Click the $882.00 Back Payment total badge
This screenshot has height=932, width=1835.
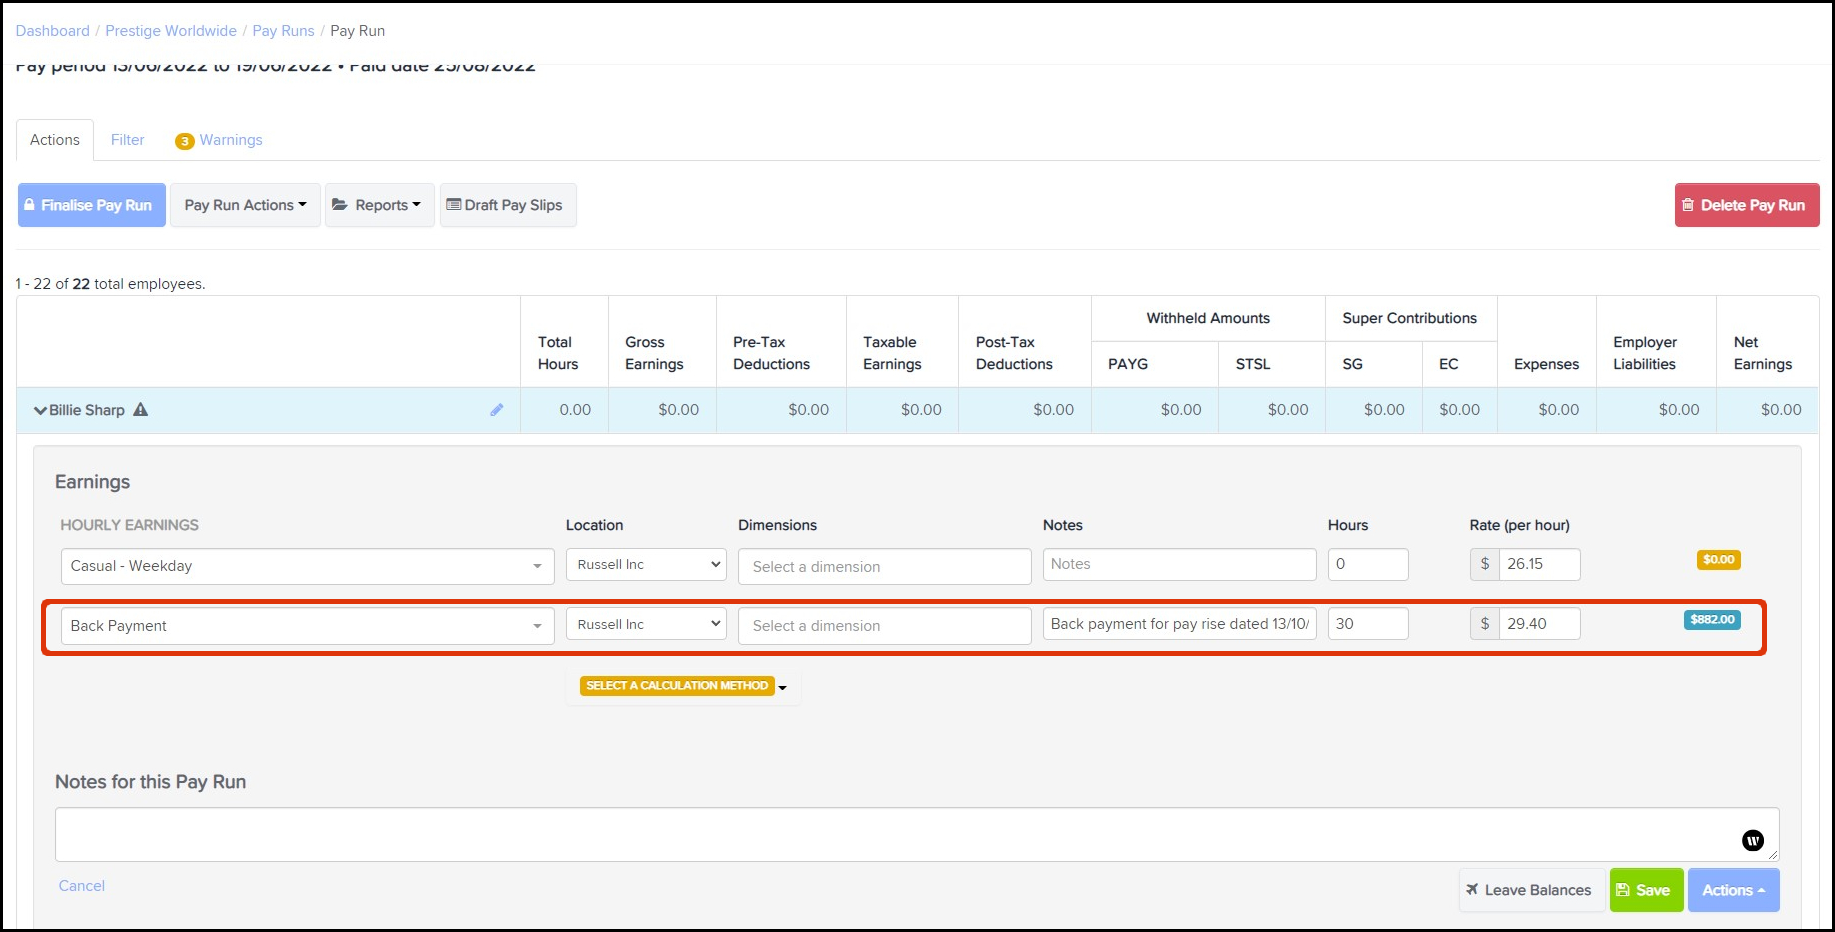[x=1711, y=620]
